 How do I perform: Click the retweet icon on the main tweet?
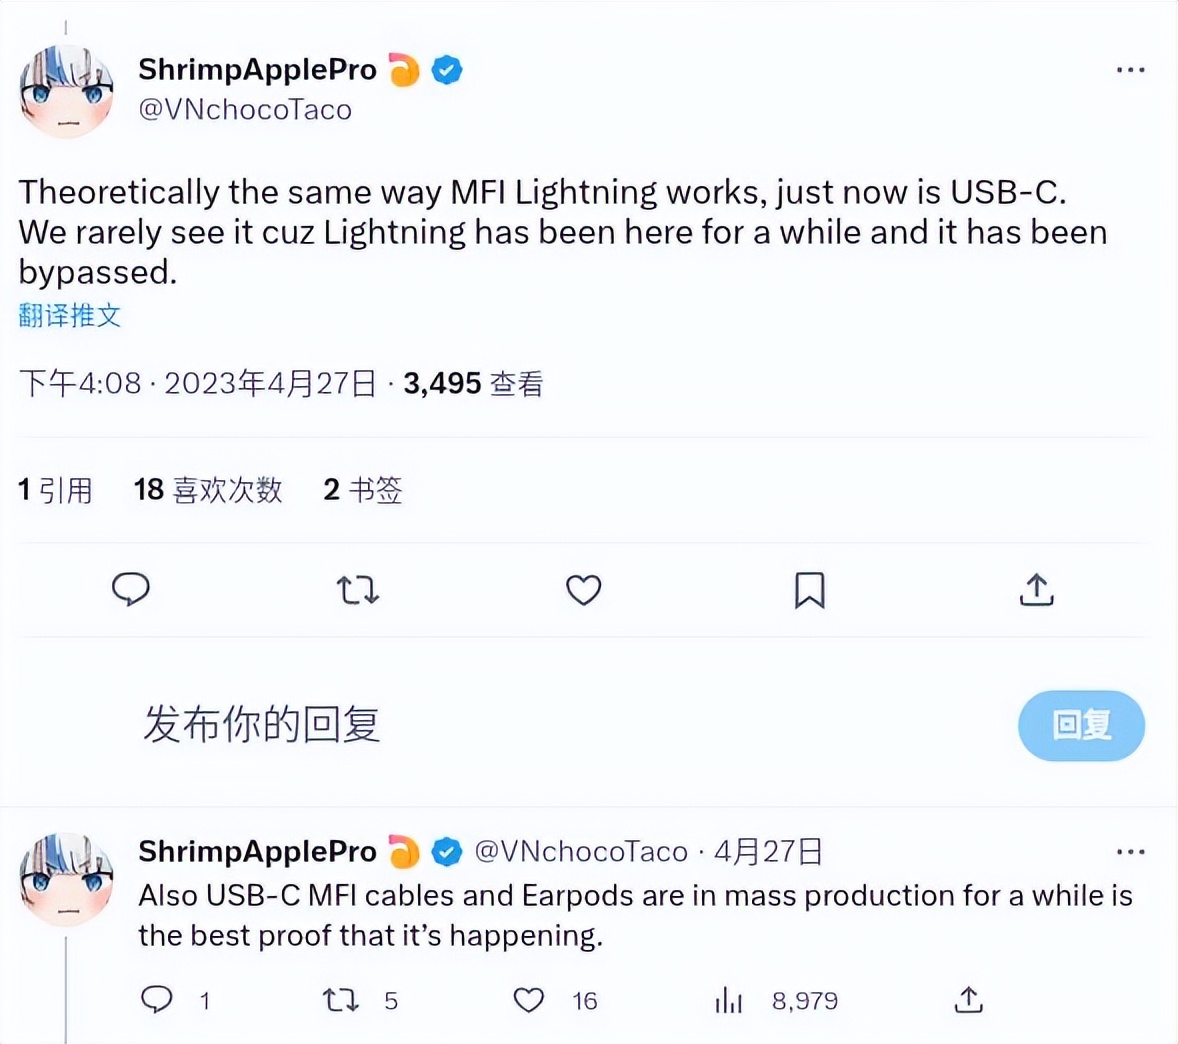pyautogui.click(x=357, y=590)
